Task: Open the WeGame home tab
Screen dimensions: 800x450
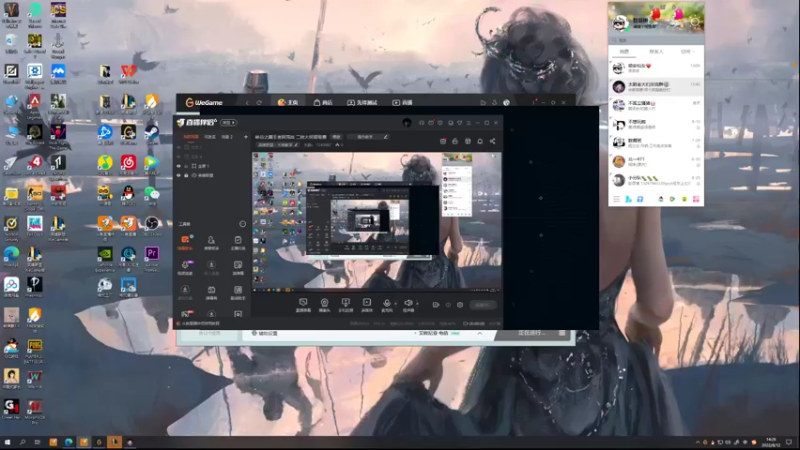Action: click(x=288, y=103)
